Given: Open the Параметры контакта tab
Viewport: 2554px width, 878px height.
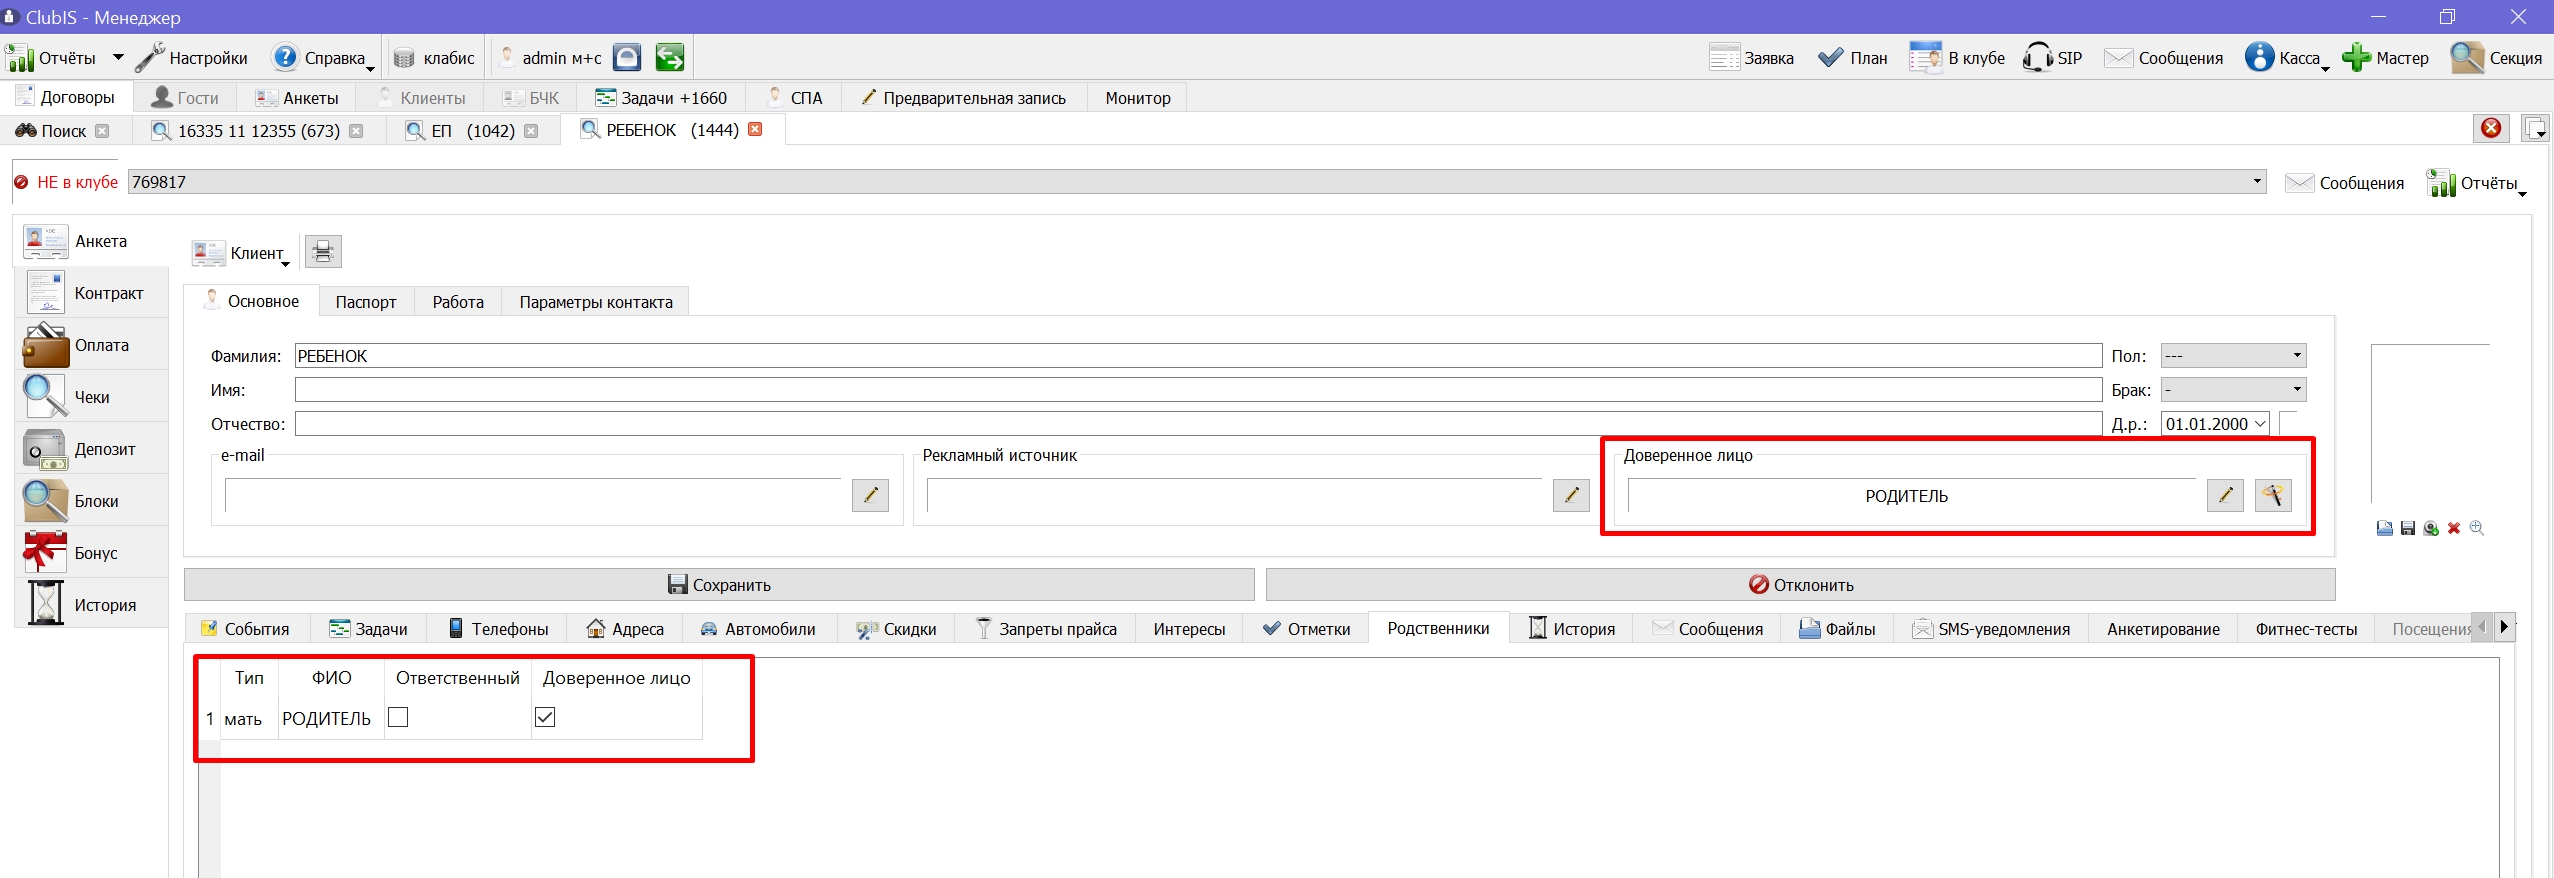Looking at the screenshot, I should click(596, 302).
